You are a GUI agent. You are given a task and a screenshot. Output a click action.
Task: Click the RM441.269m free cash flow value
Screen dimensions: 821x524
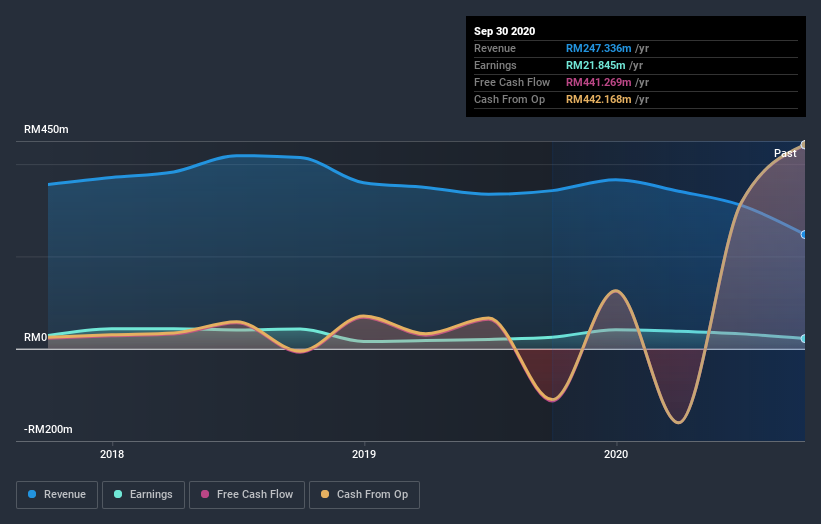(598, 82)
